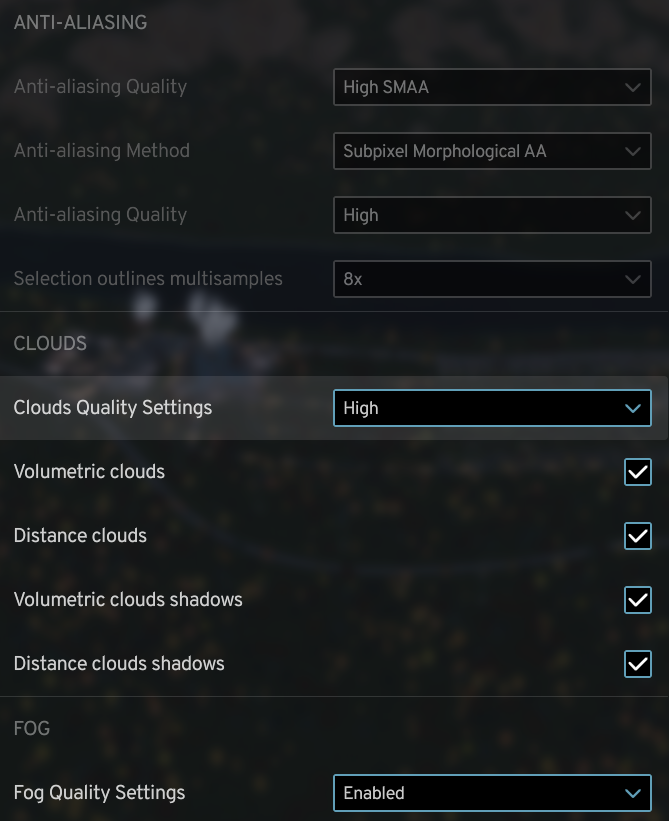This screenshot has height=821, width=669.
Task: Disable the Distance clouds option
Action: (637, 536)
